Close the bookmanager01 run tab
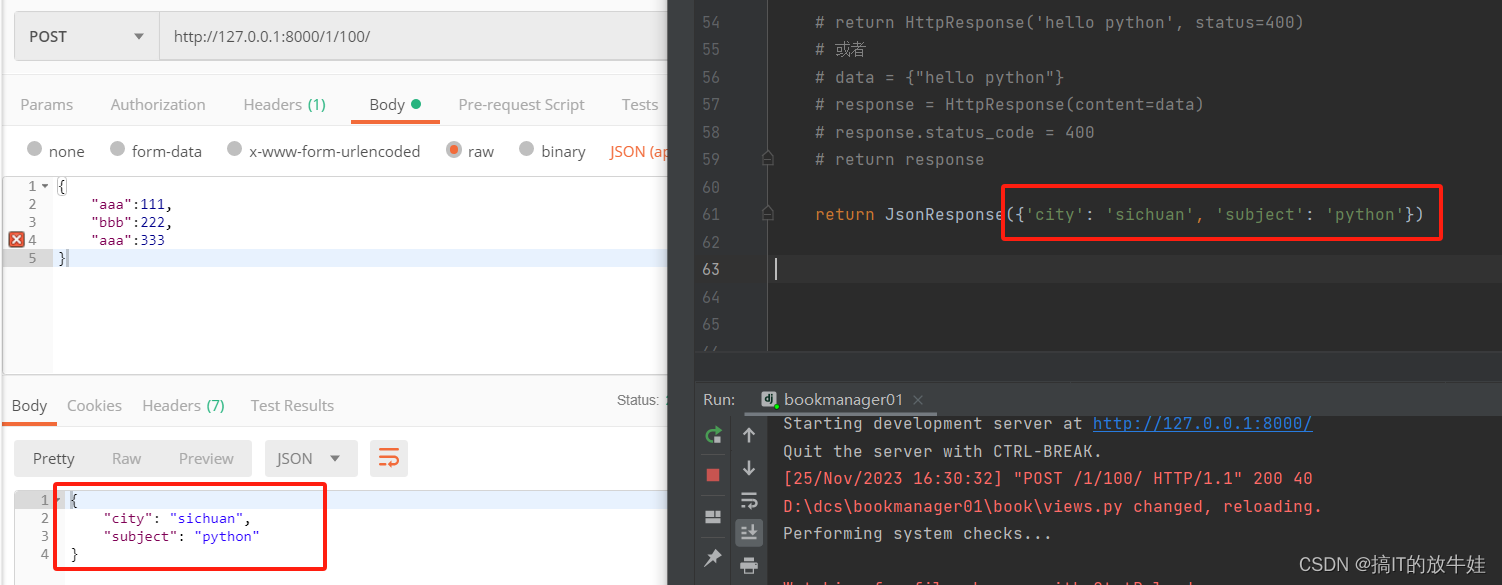The image size is (1502, 585). point(919,400)
